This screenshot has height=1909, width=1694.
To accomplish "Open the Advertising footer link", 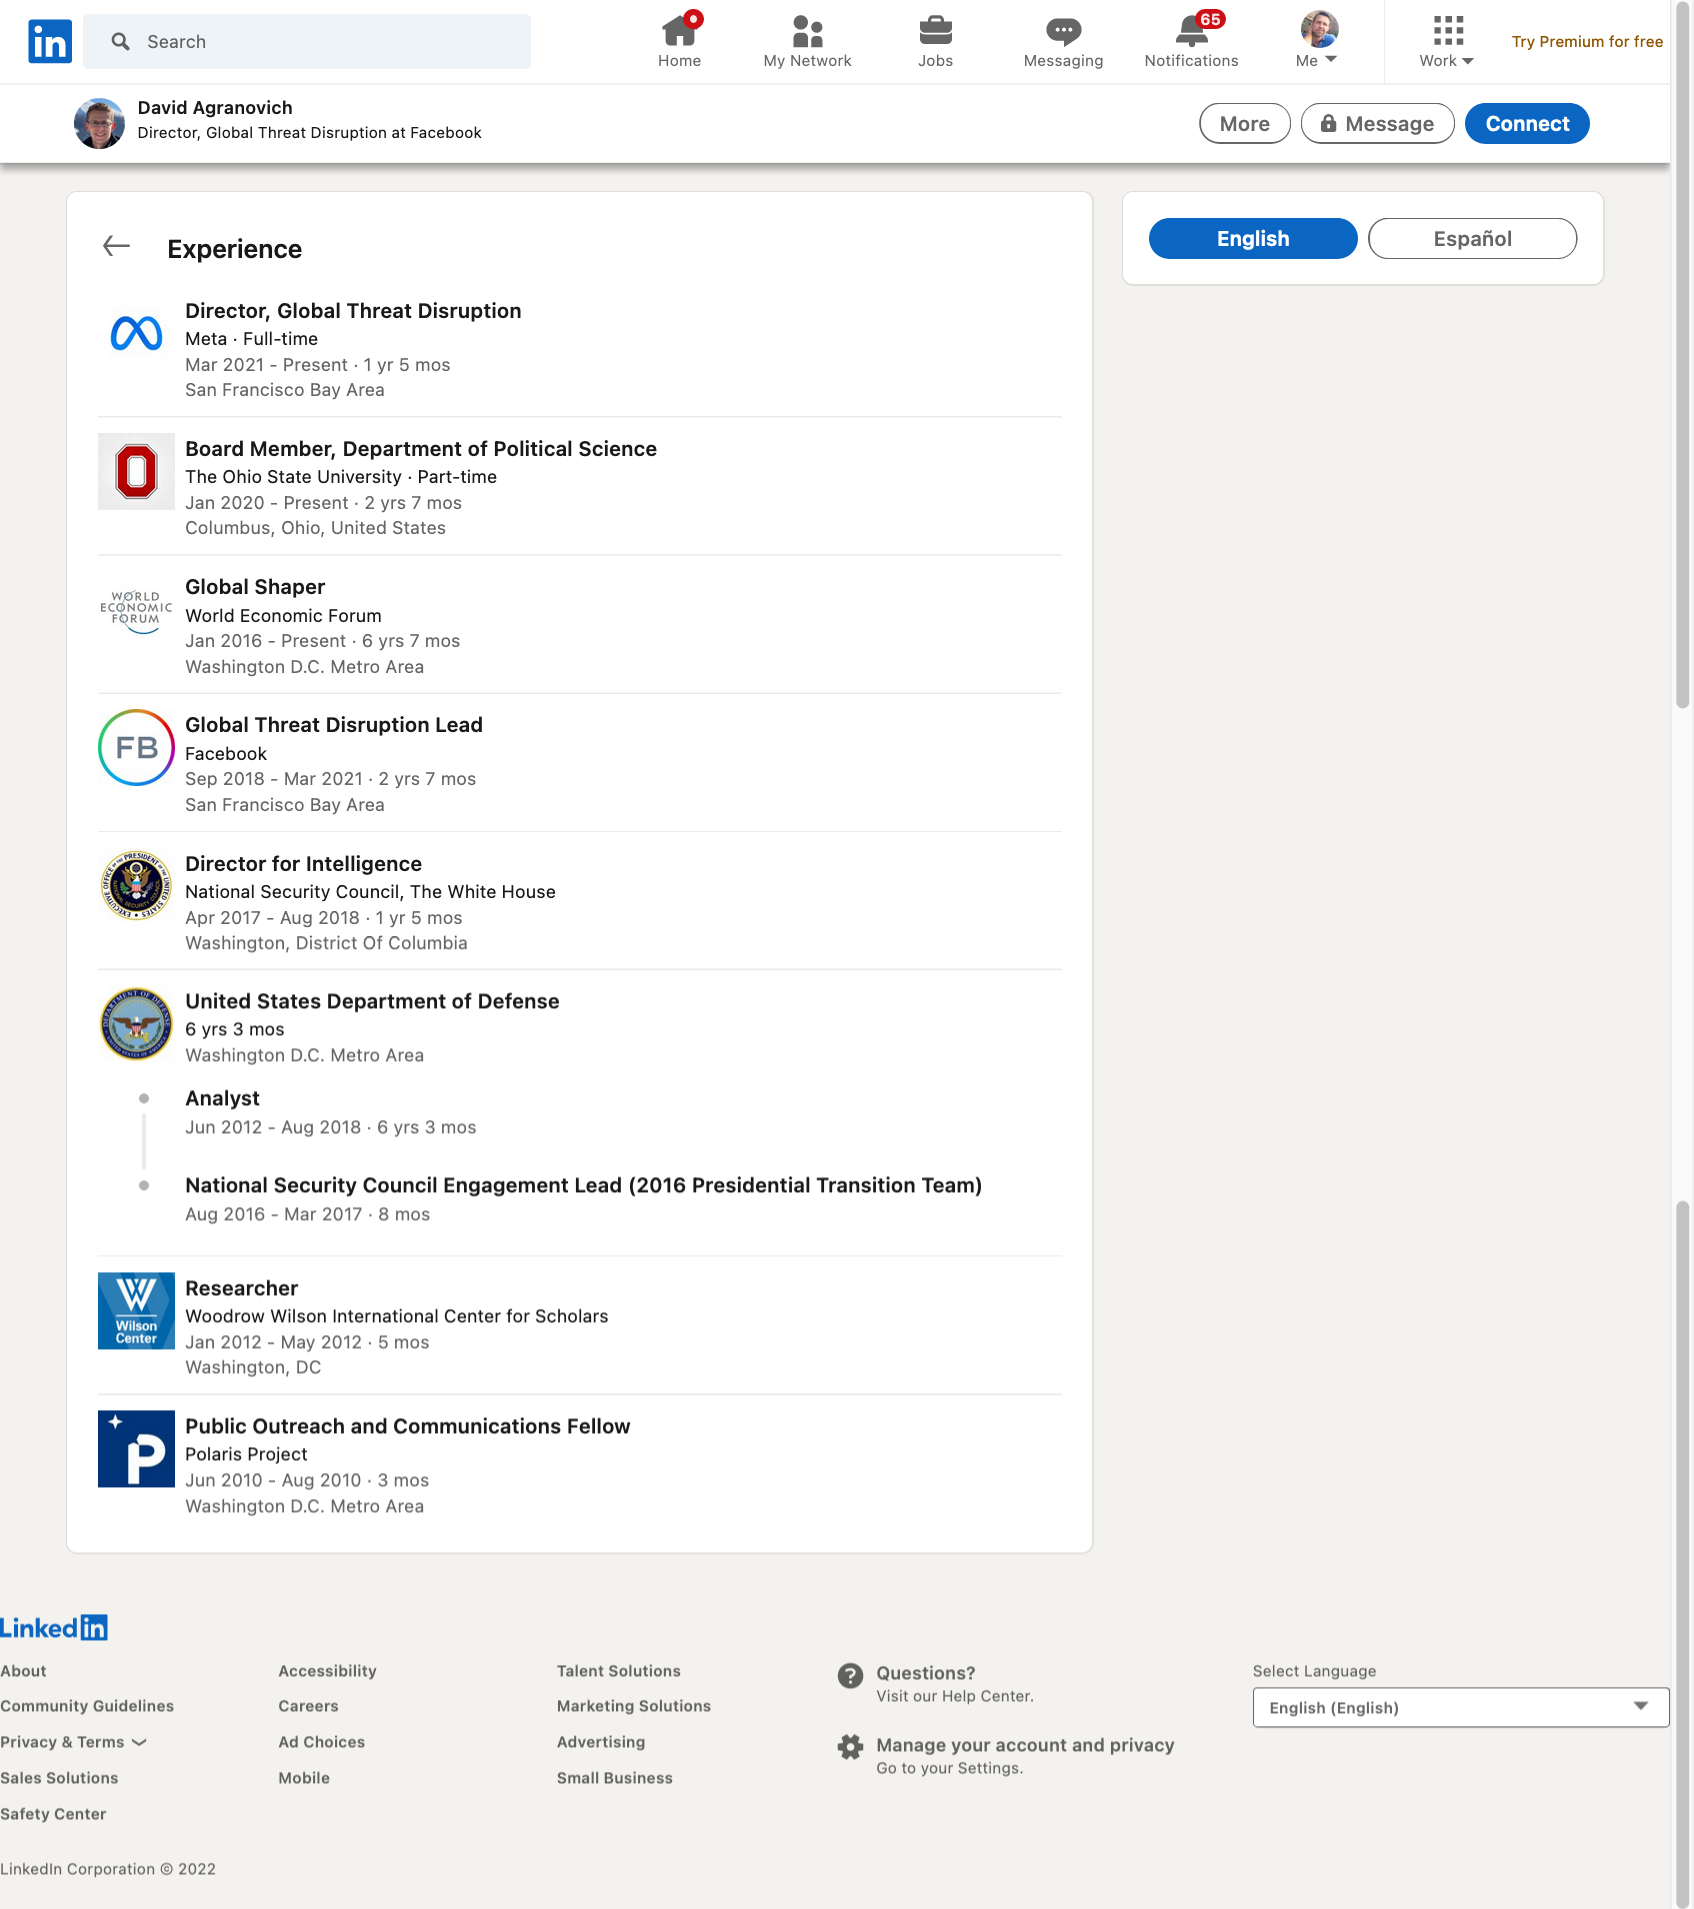I will click(x=600, y=1742).
